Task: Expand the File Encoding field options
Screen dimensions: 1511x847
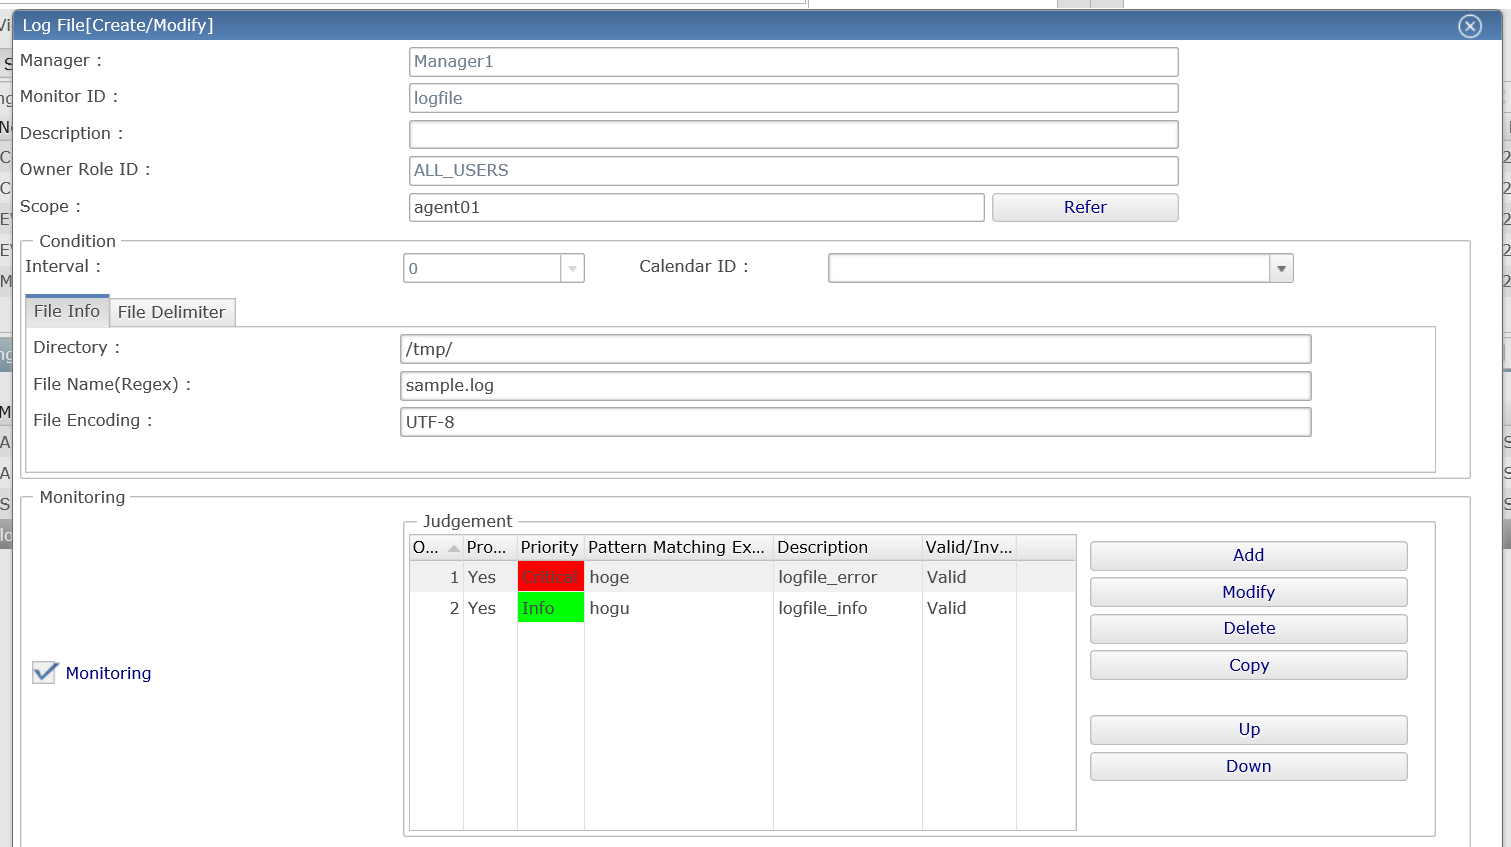Action: click(x=854, y=421)
